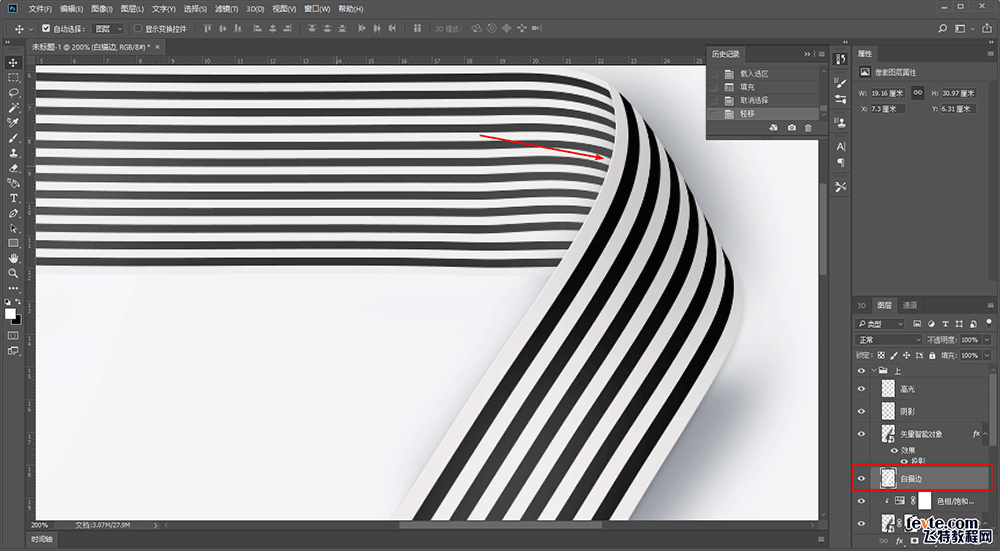Image resolution: width=1000 pixels, height=551 pixels.
Task: Disable the 自动选择 checkbox
Action: coord(46,29)
